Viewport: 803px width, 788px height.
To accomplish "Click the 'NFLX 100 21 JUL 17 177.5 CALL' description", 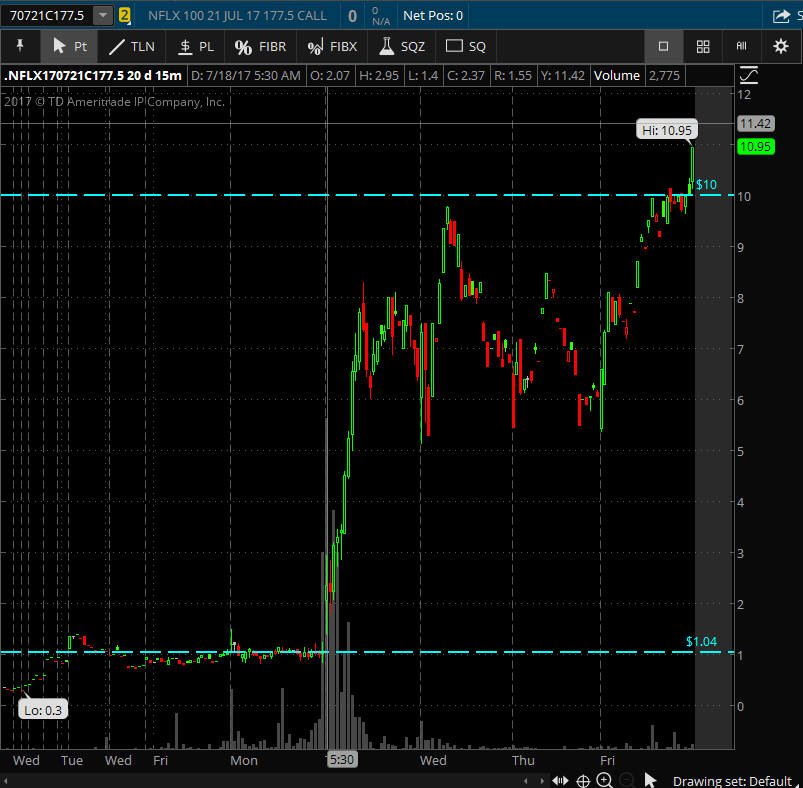I will 237,15.
